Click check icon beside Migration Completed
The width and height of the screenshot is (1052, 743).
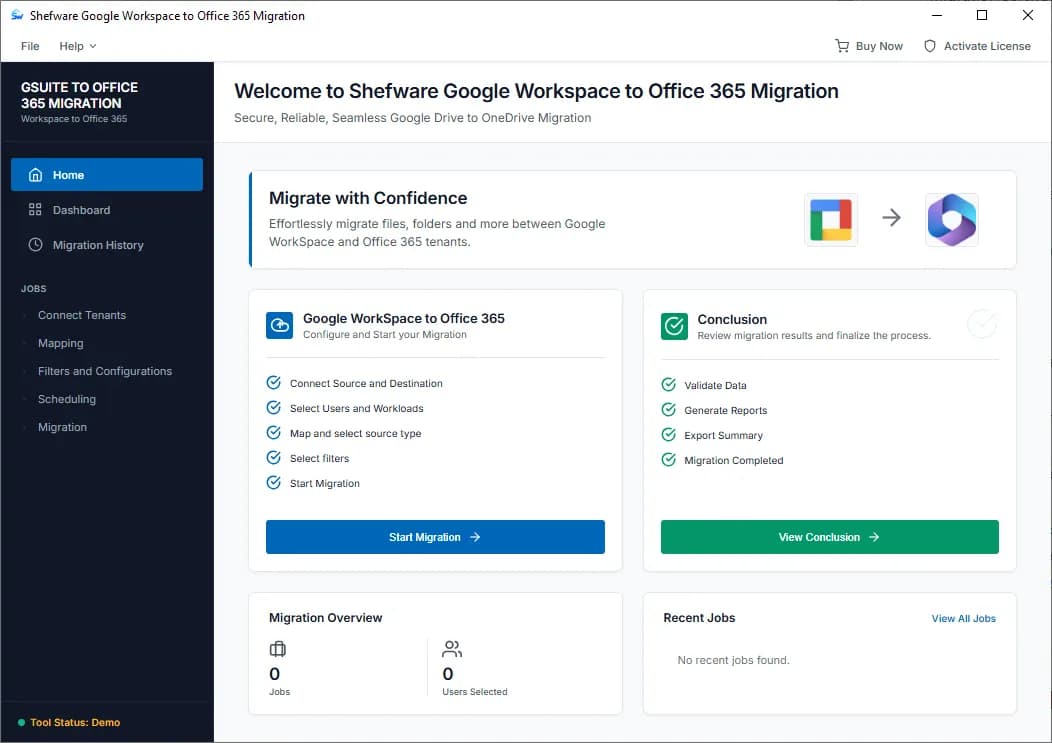click(x=668, y=460)
